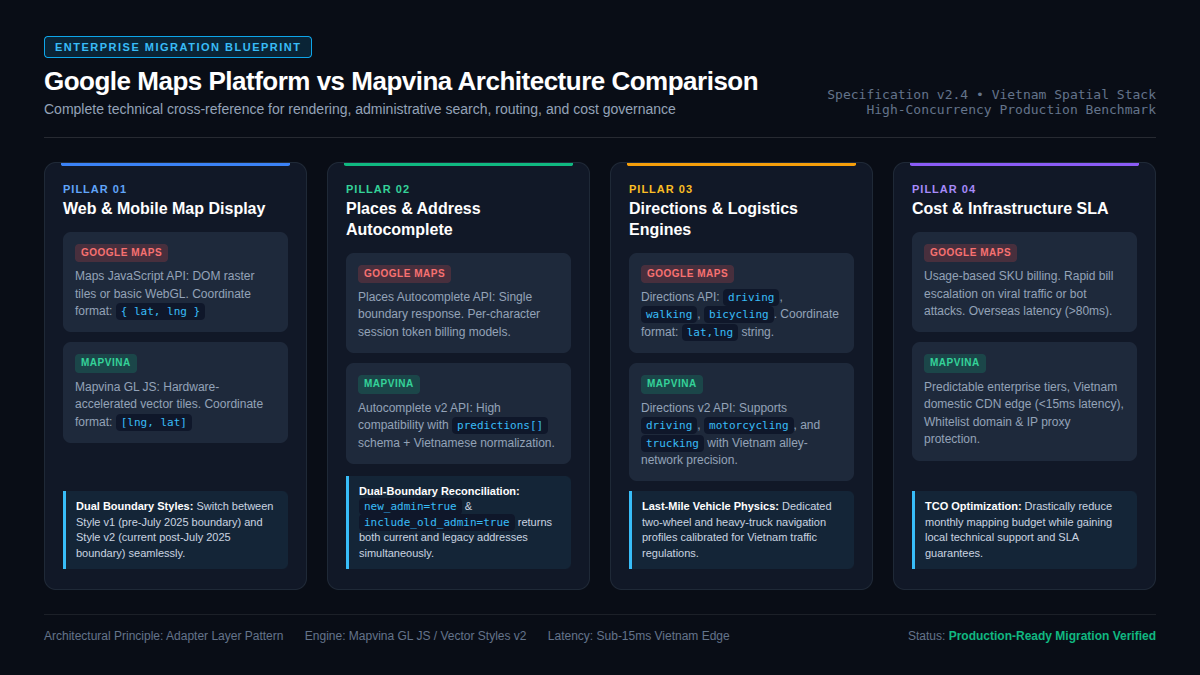Select 'Directions & Logistics Engines' heading
The width and height of the screenshot is (1200, 675).
pos(713,219)
